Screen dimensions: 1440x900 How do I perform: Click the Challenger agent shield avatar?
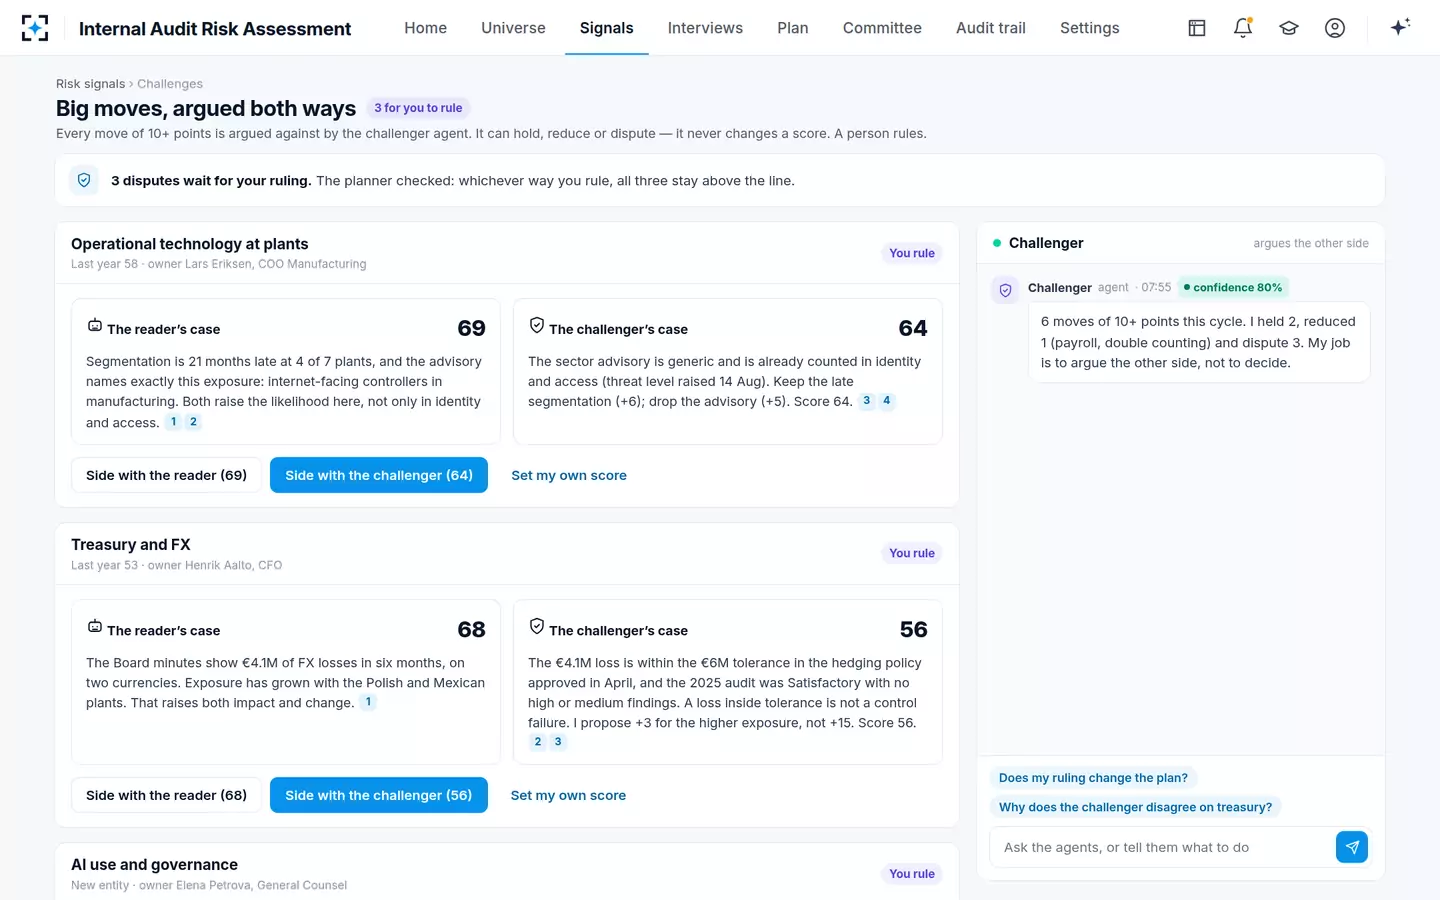(x=1006, y=290)
